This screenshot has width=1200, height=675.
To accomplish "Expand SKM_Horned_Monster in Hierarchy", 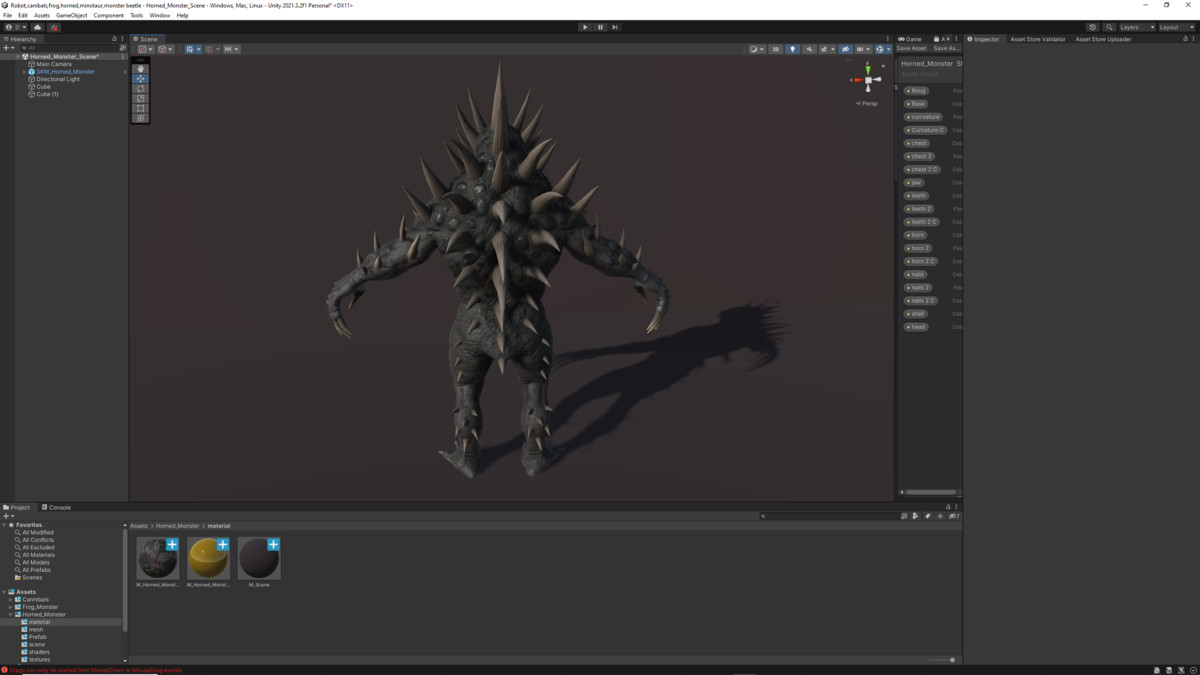I will coord(25,72).
